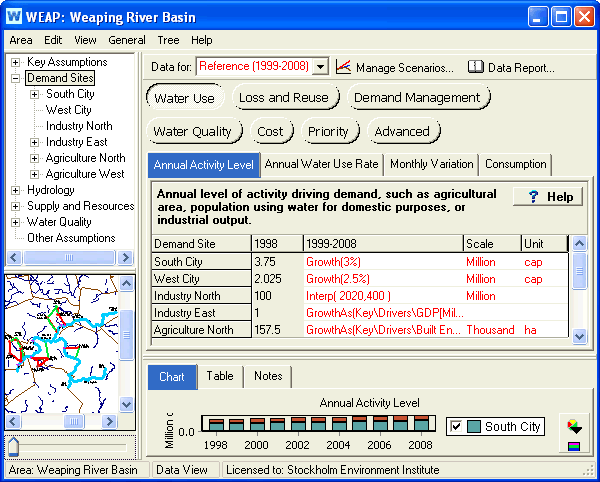Expand the Hydrology tree node
The image size is (600, 482).
point(15,190)
